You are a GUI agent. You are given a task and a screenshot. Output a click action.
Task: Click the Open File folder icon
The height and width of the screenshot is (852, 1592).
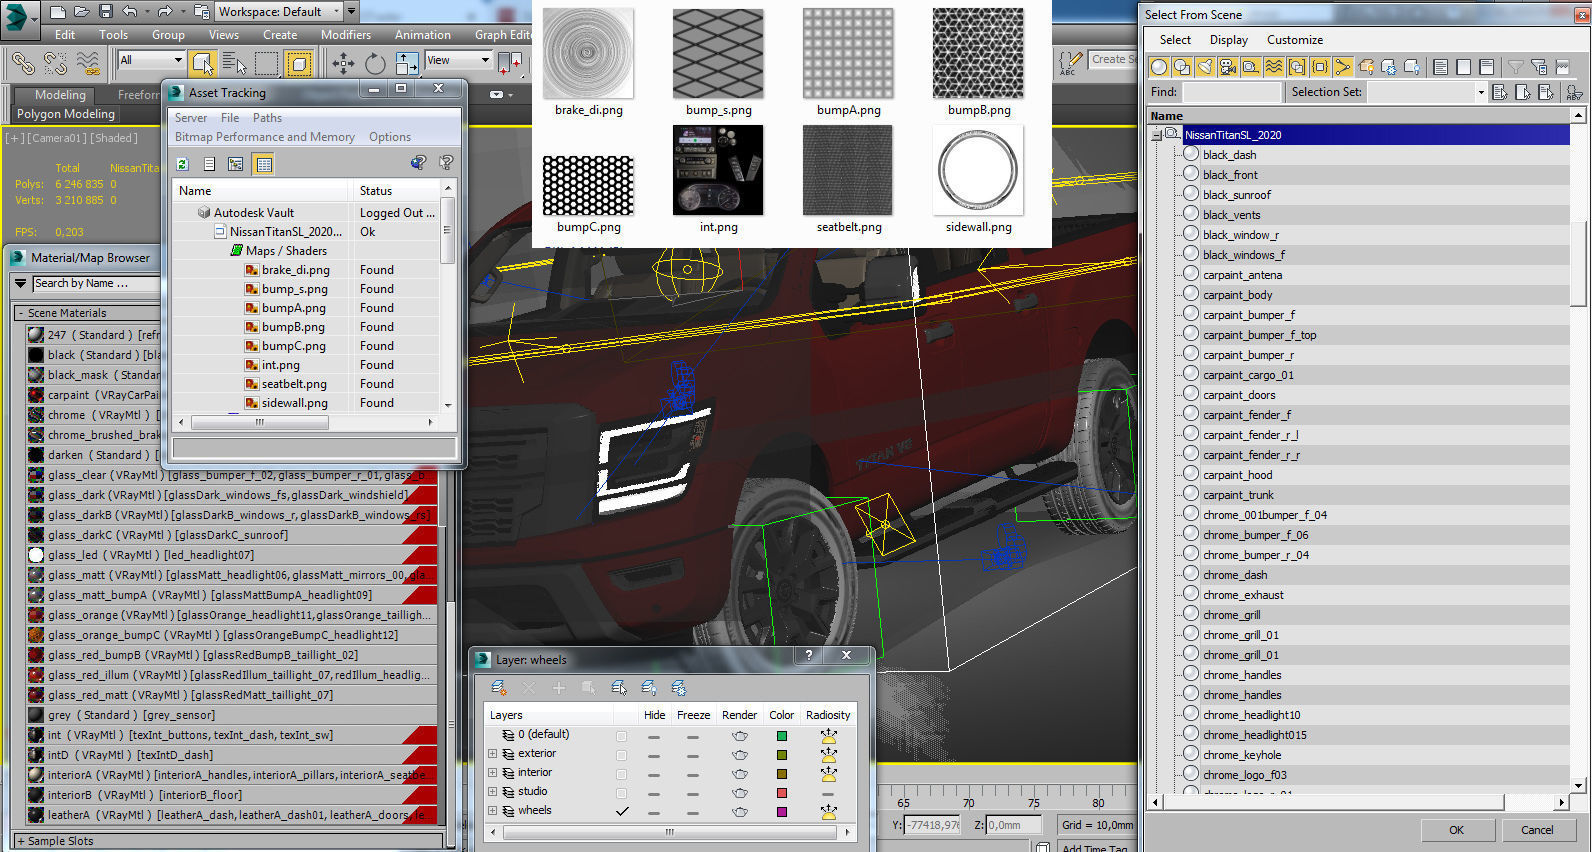(x=82, y=12)
